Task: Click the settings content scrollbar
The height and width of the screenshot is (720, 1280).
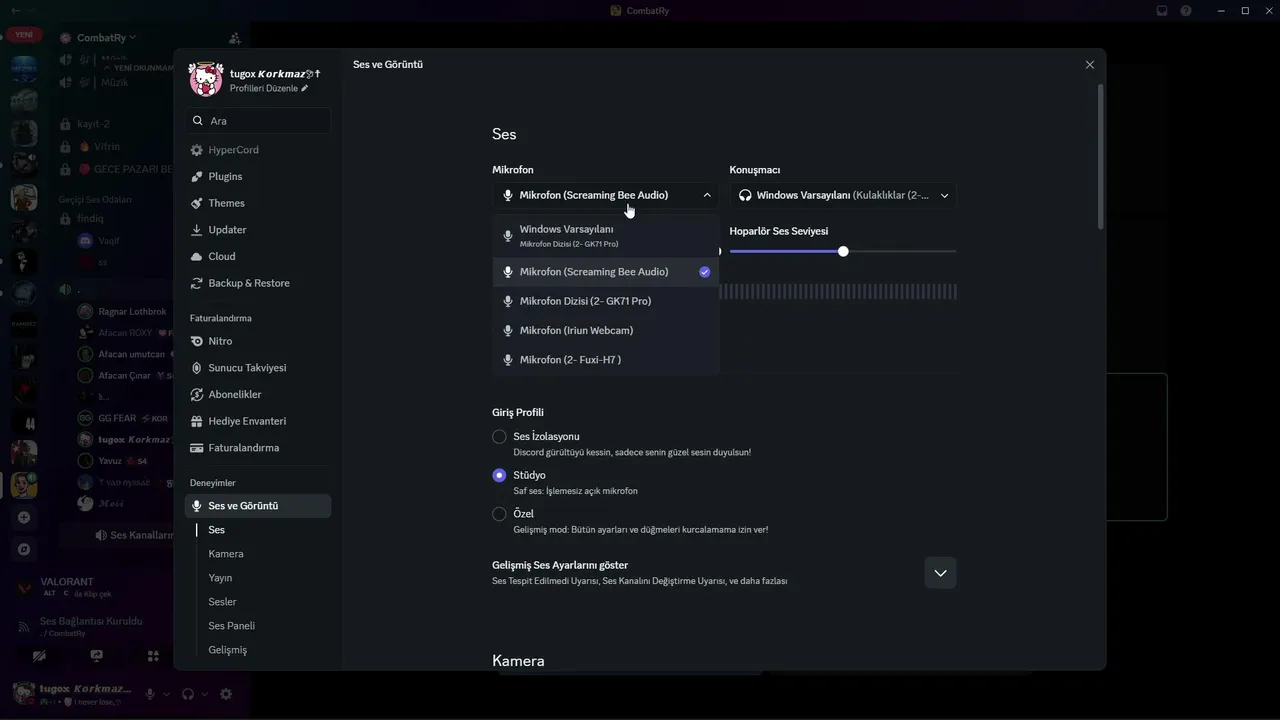Action: [x=1101, y=157]
